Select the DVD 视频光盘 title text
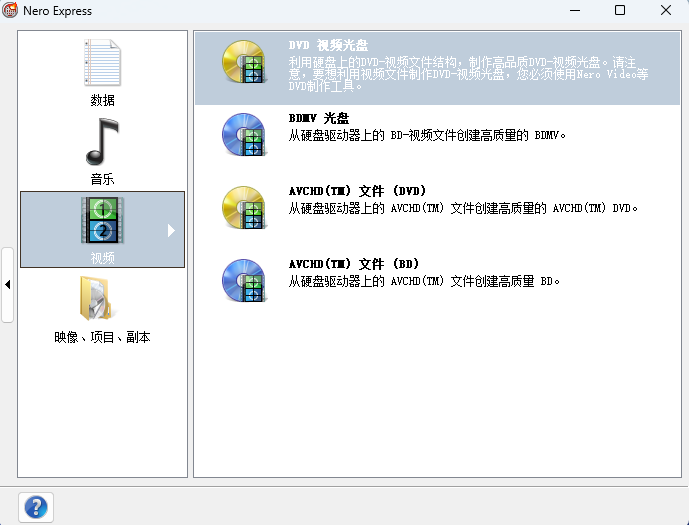The height and width of the screenshot is (525, 689). tap(328, 46)
